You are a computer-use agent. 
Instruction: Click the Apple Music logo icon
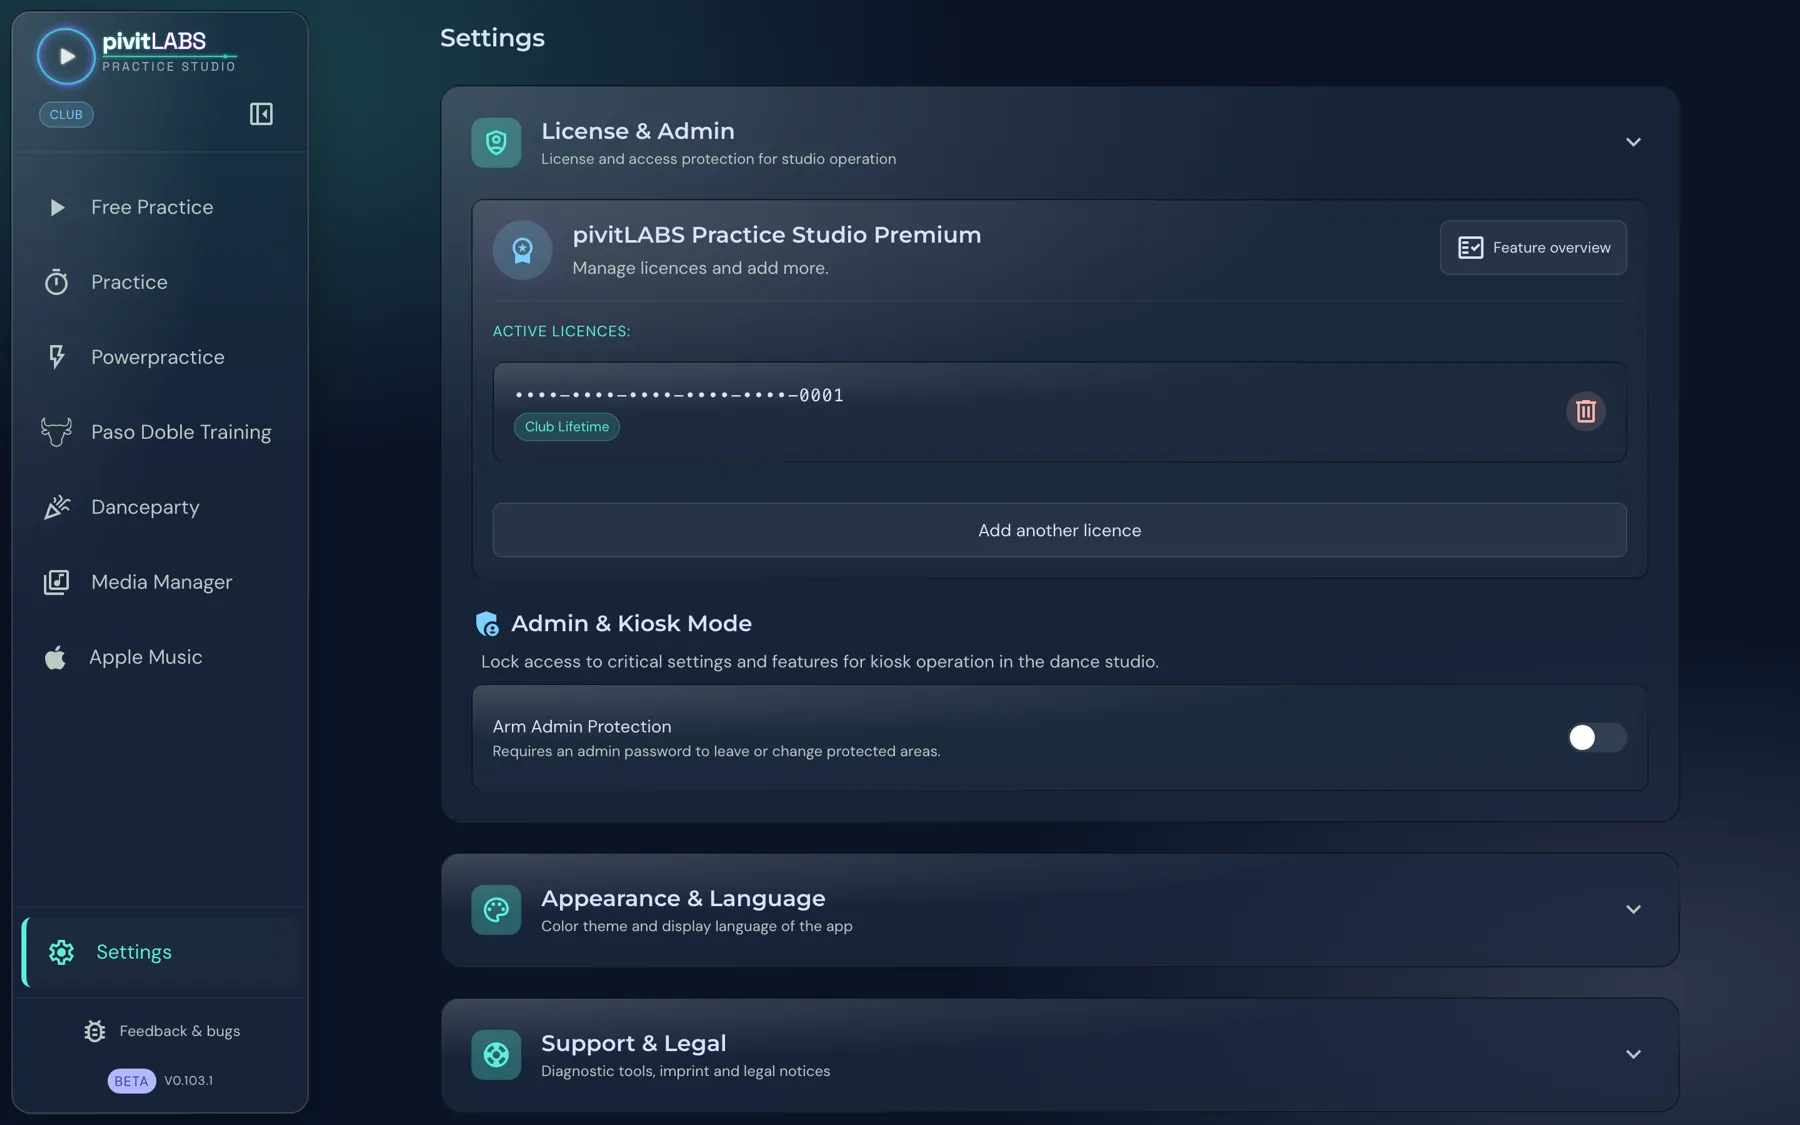55,657
